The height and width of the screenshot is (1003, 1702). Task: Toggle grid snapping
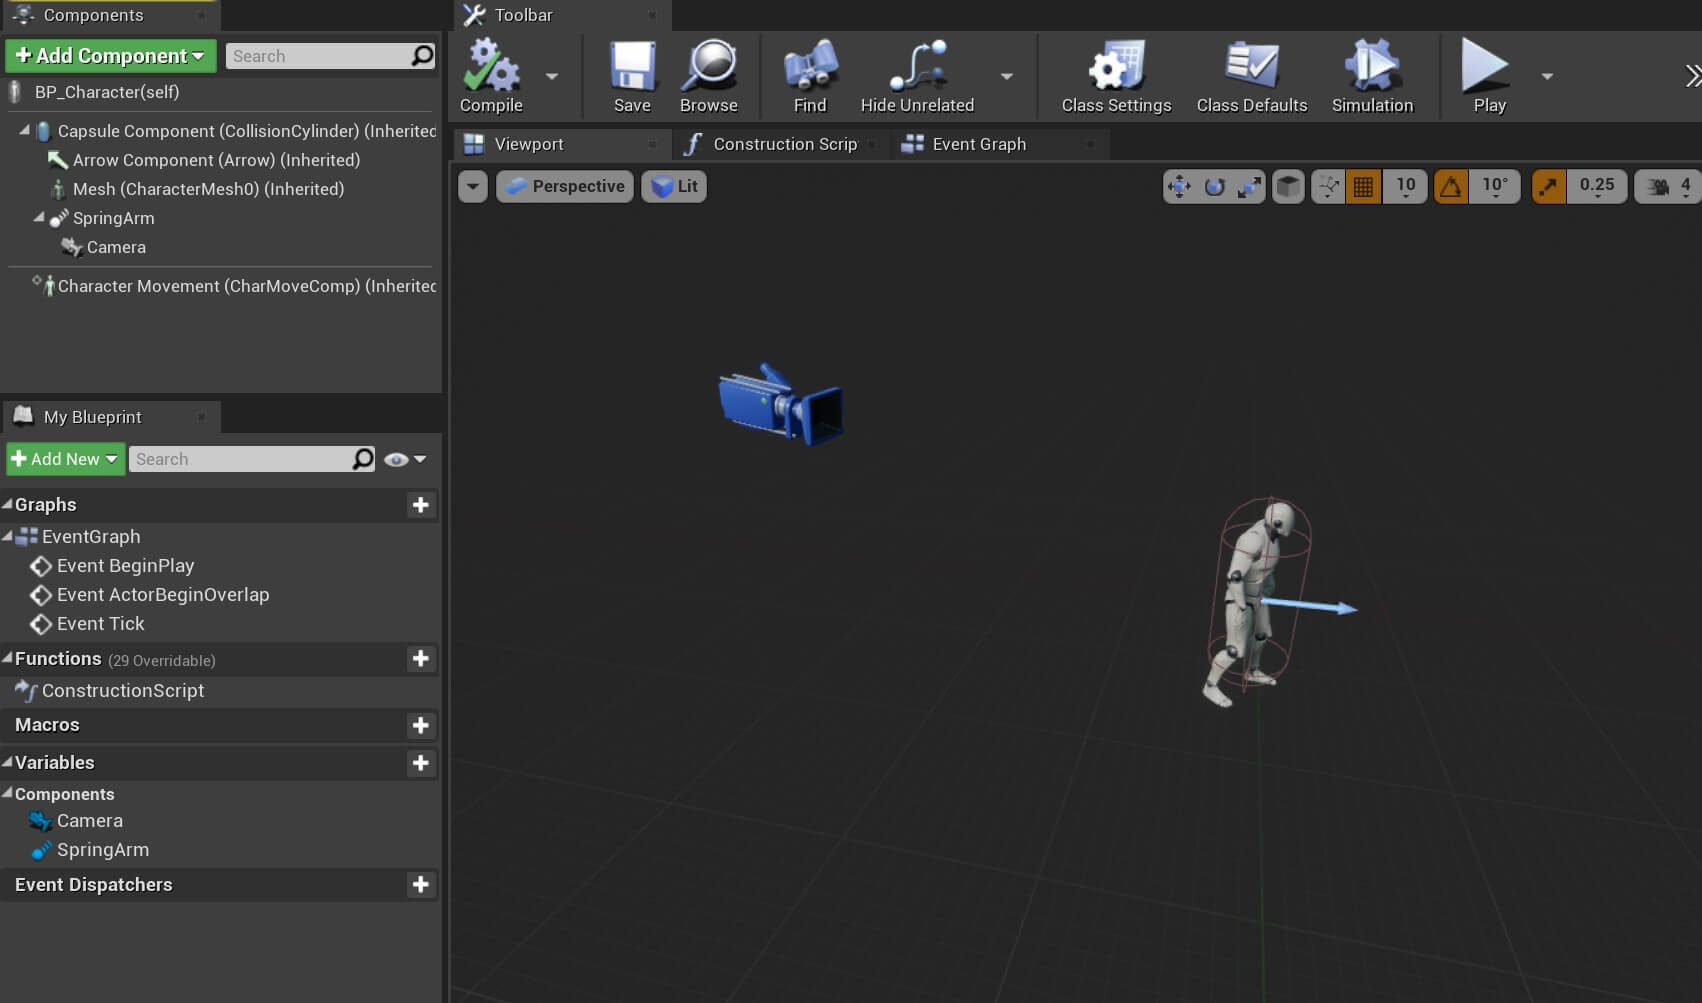(1363, 186)
